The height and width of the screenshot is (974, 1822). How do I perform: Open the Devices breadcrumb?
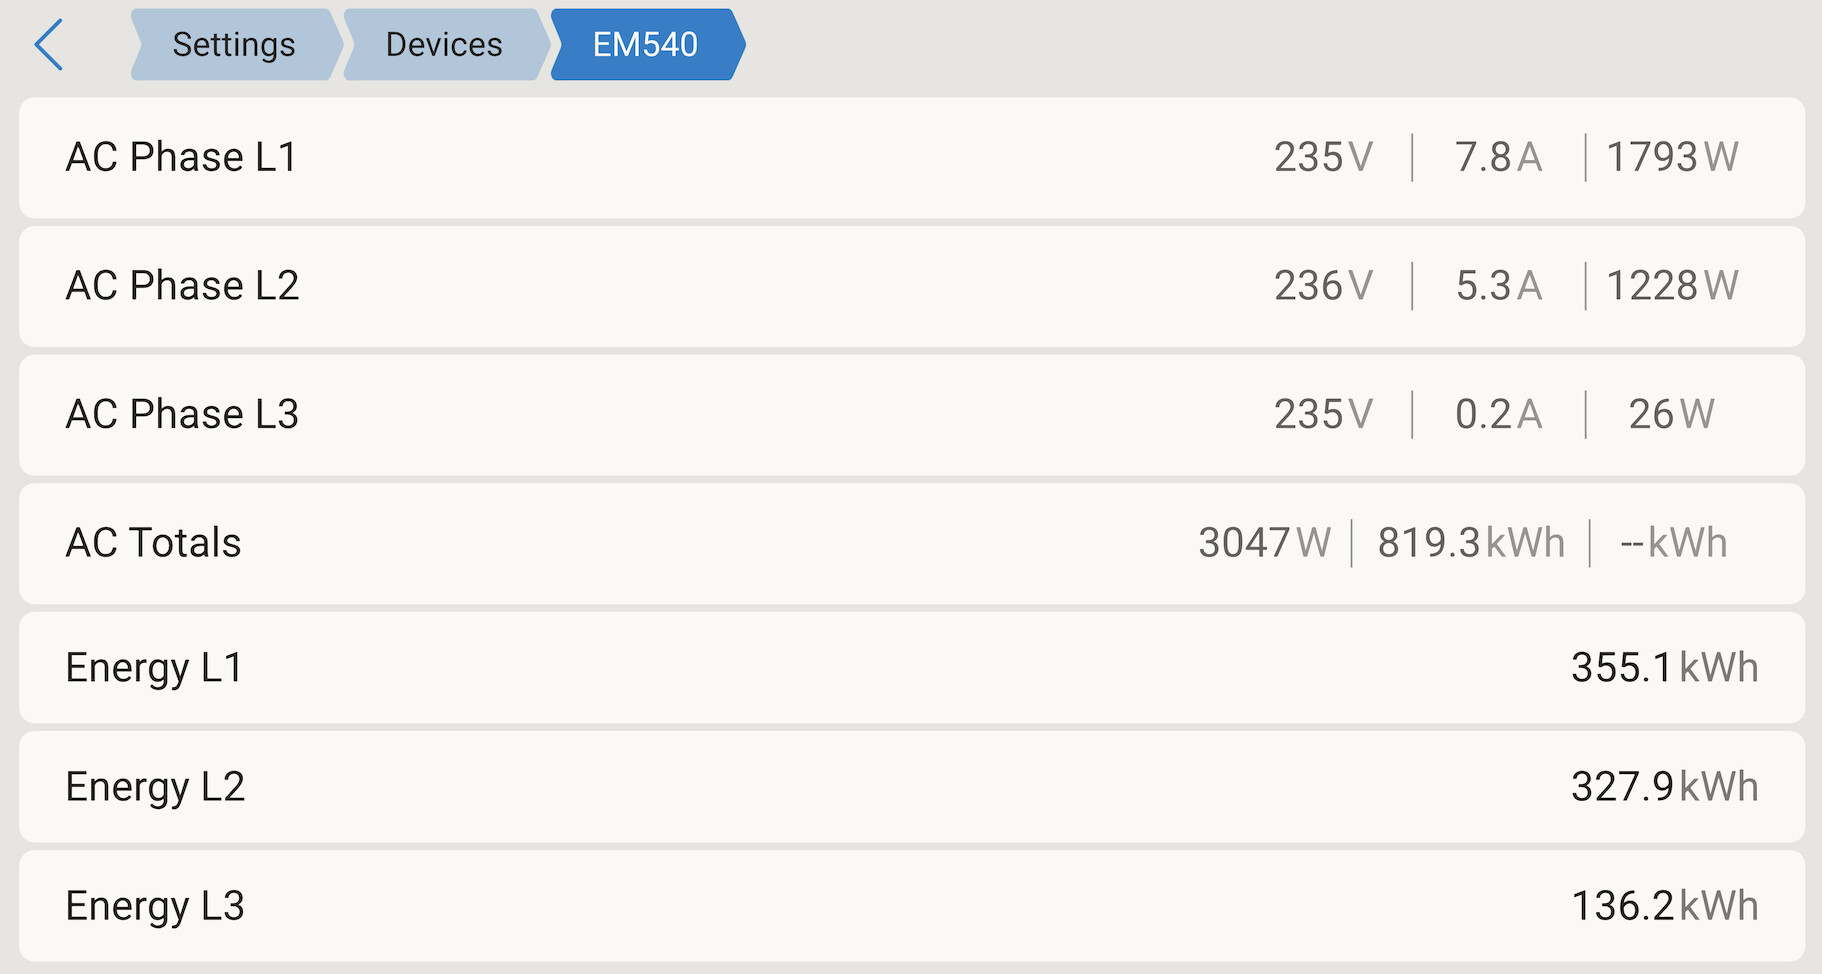click(444, 45)
